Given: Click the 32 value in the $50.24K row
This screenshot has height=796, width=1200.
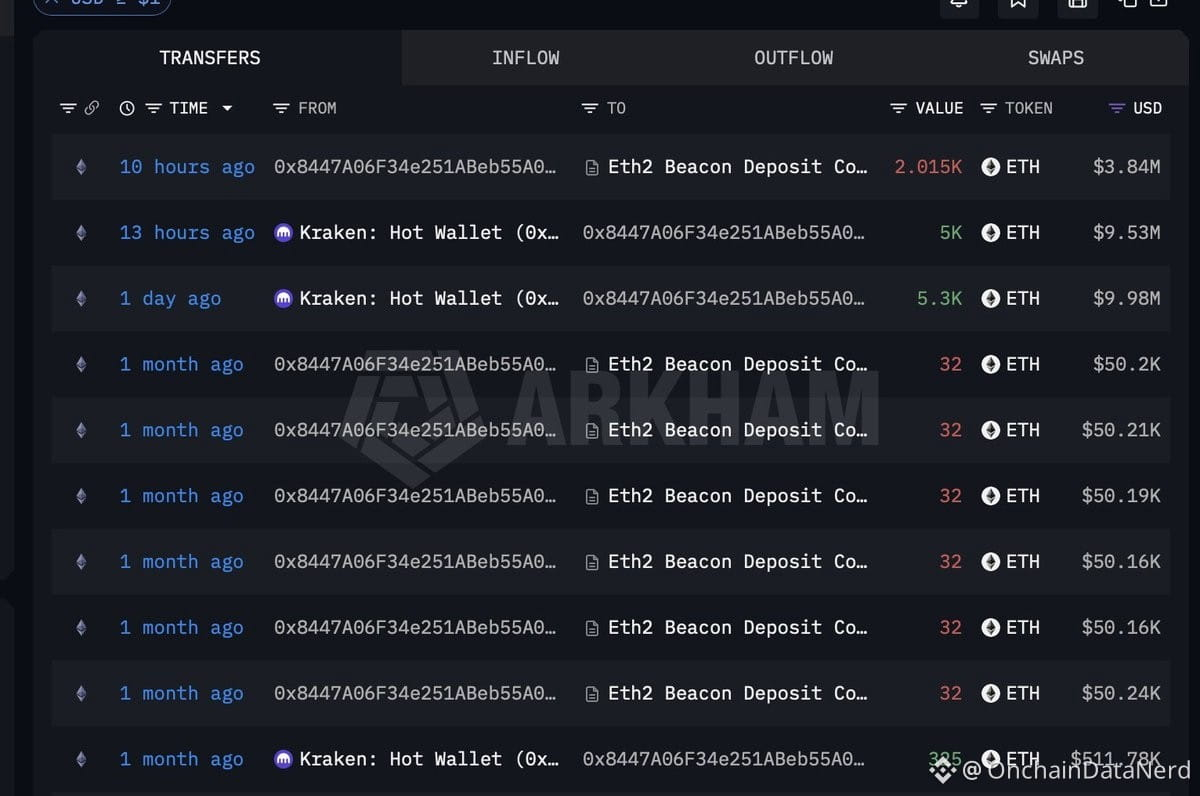Looking at the screenshot, I should pos(950,693).
